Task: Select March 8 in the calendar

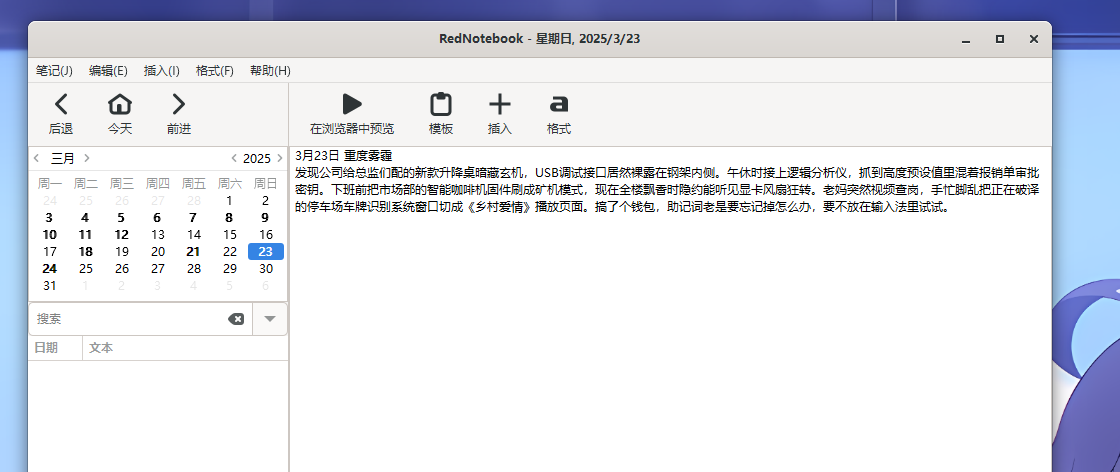Action: point(229,218)
